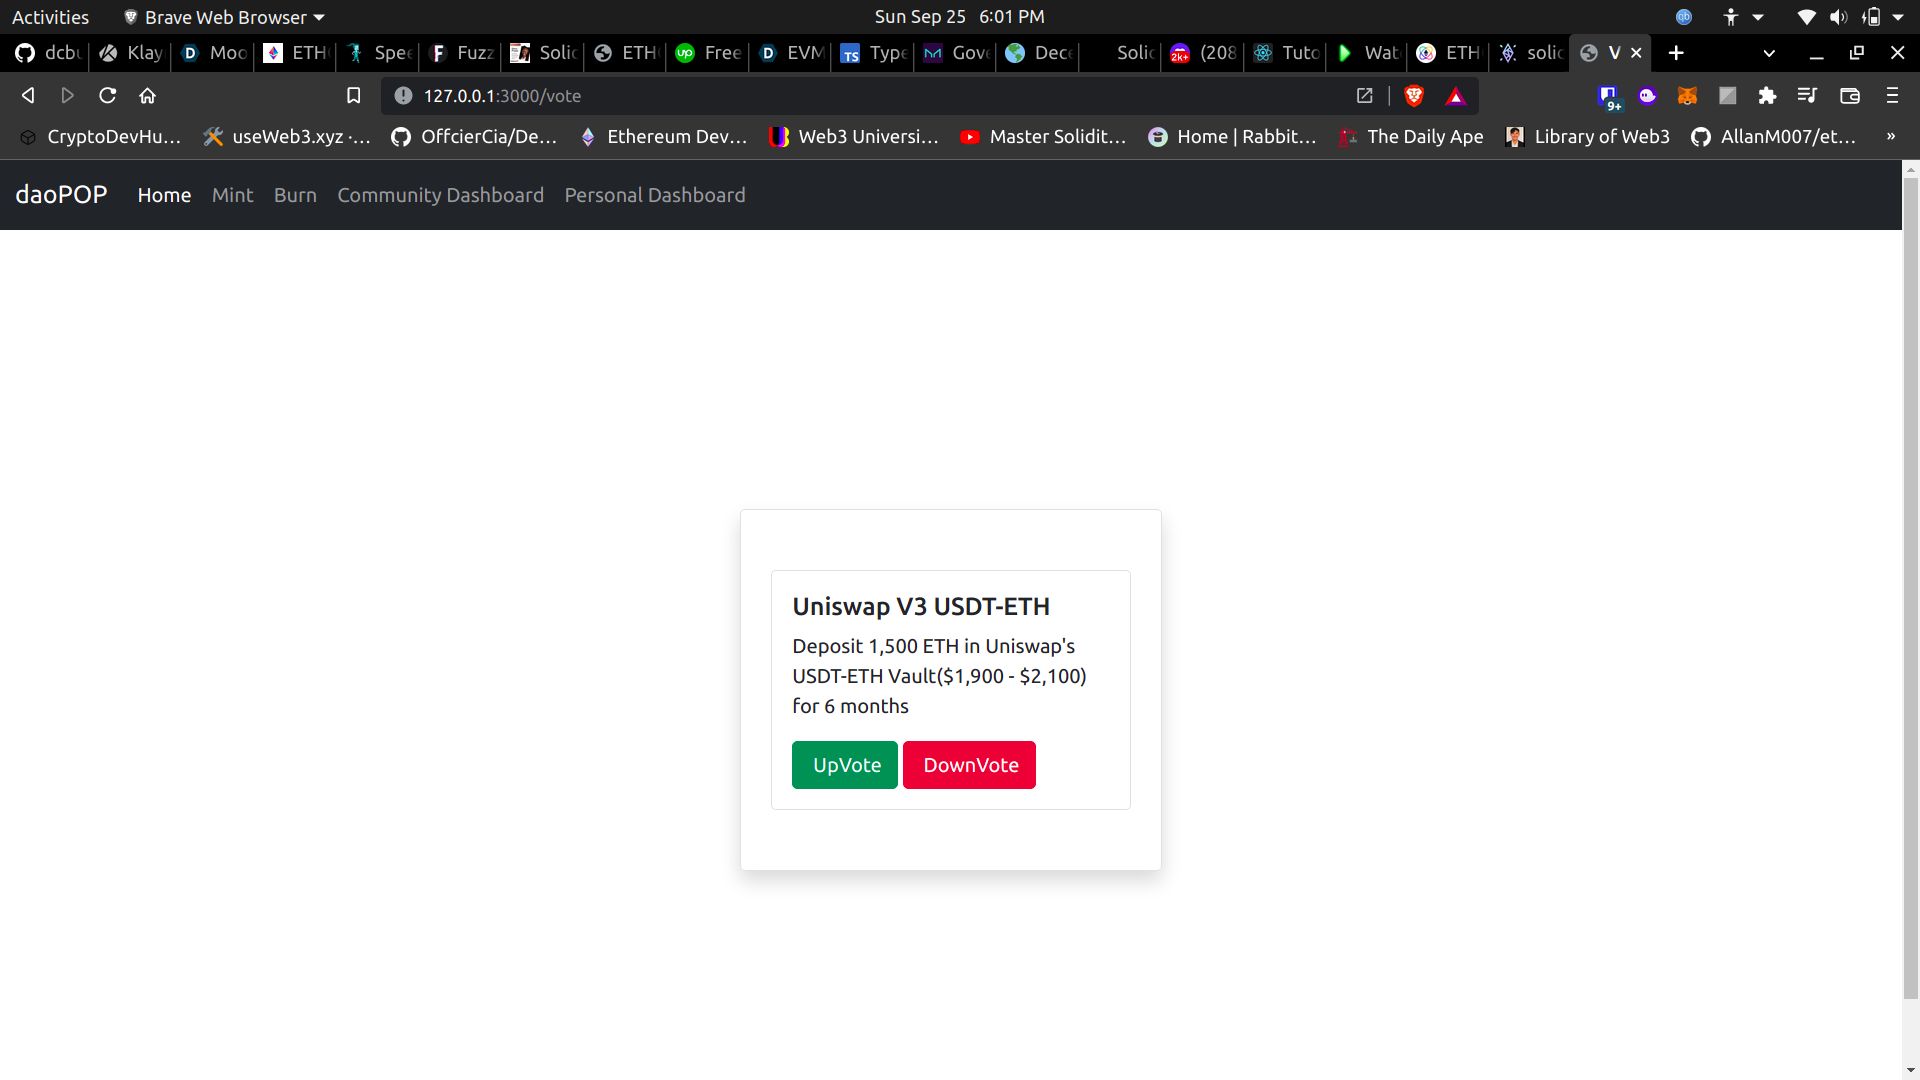The height and width of the screenshot is (1080, 1920).
Task: Open useWeb3.xyz bookmark
Action: click(286, 137)
